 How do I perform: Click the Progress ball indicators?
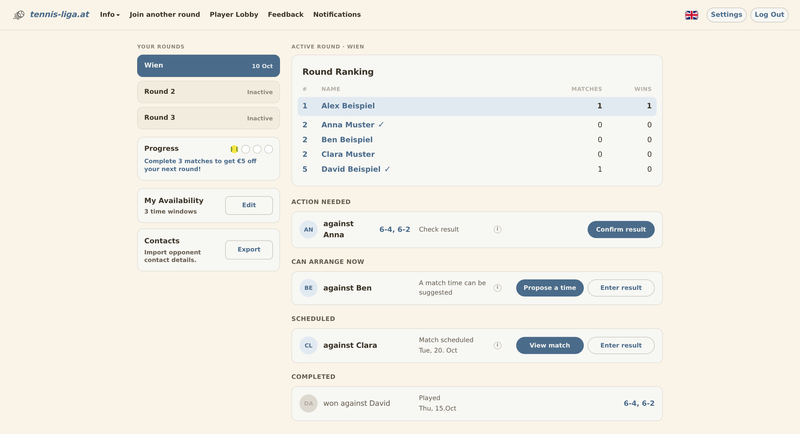tap(252, 149)
